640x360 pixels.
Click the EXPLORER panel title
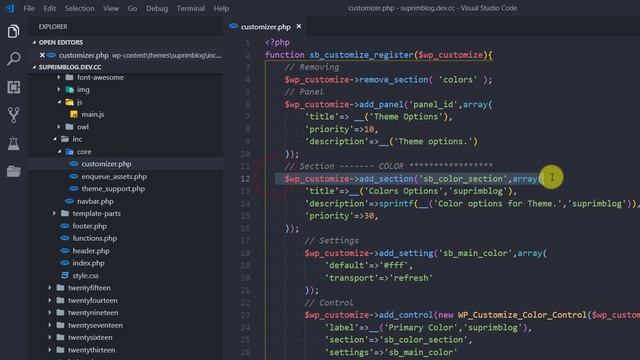click(53, 27)
